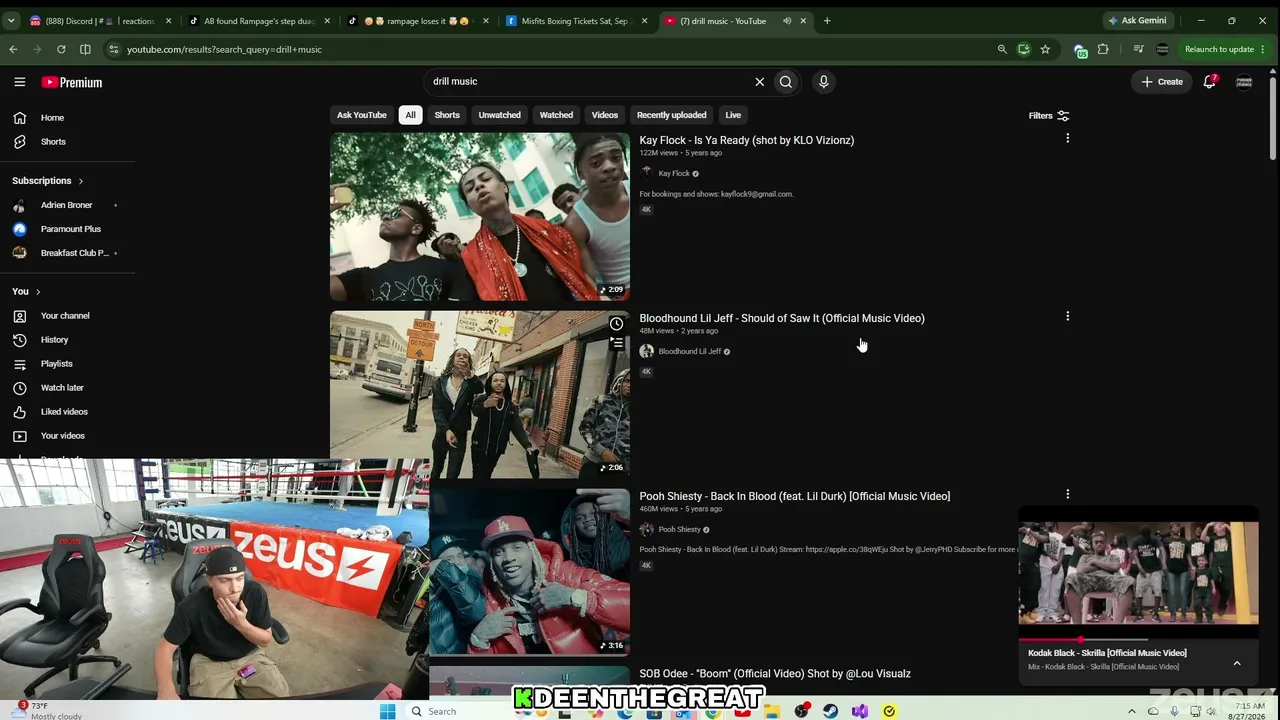Screen dimensions: 1280x720
Task: Open the search Filters panel
Action: point(1049,116)
